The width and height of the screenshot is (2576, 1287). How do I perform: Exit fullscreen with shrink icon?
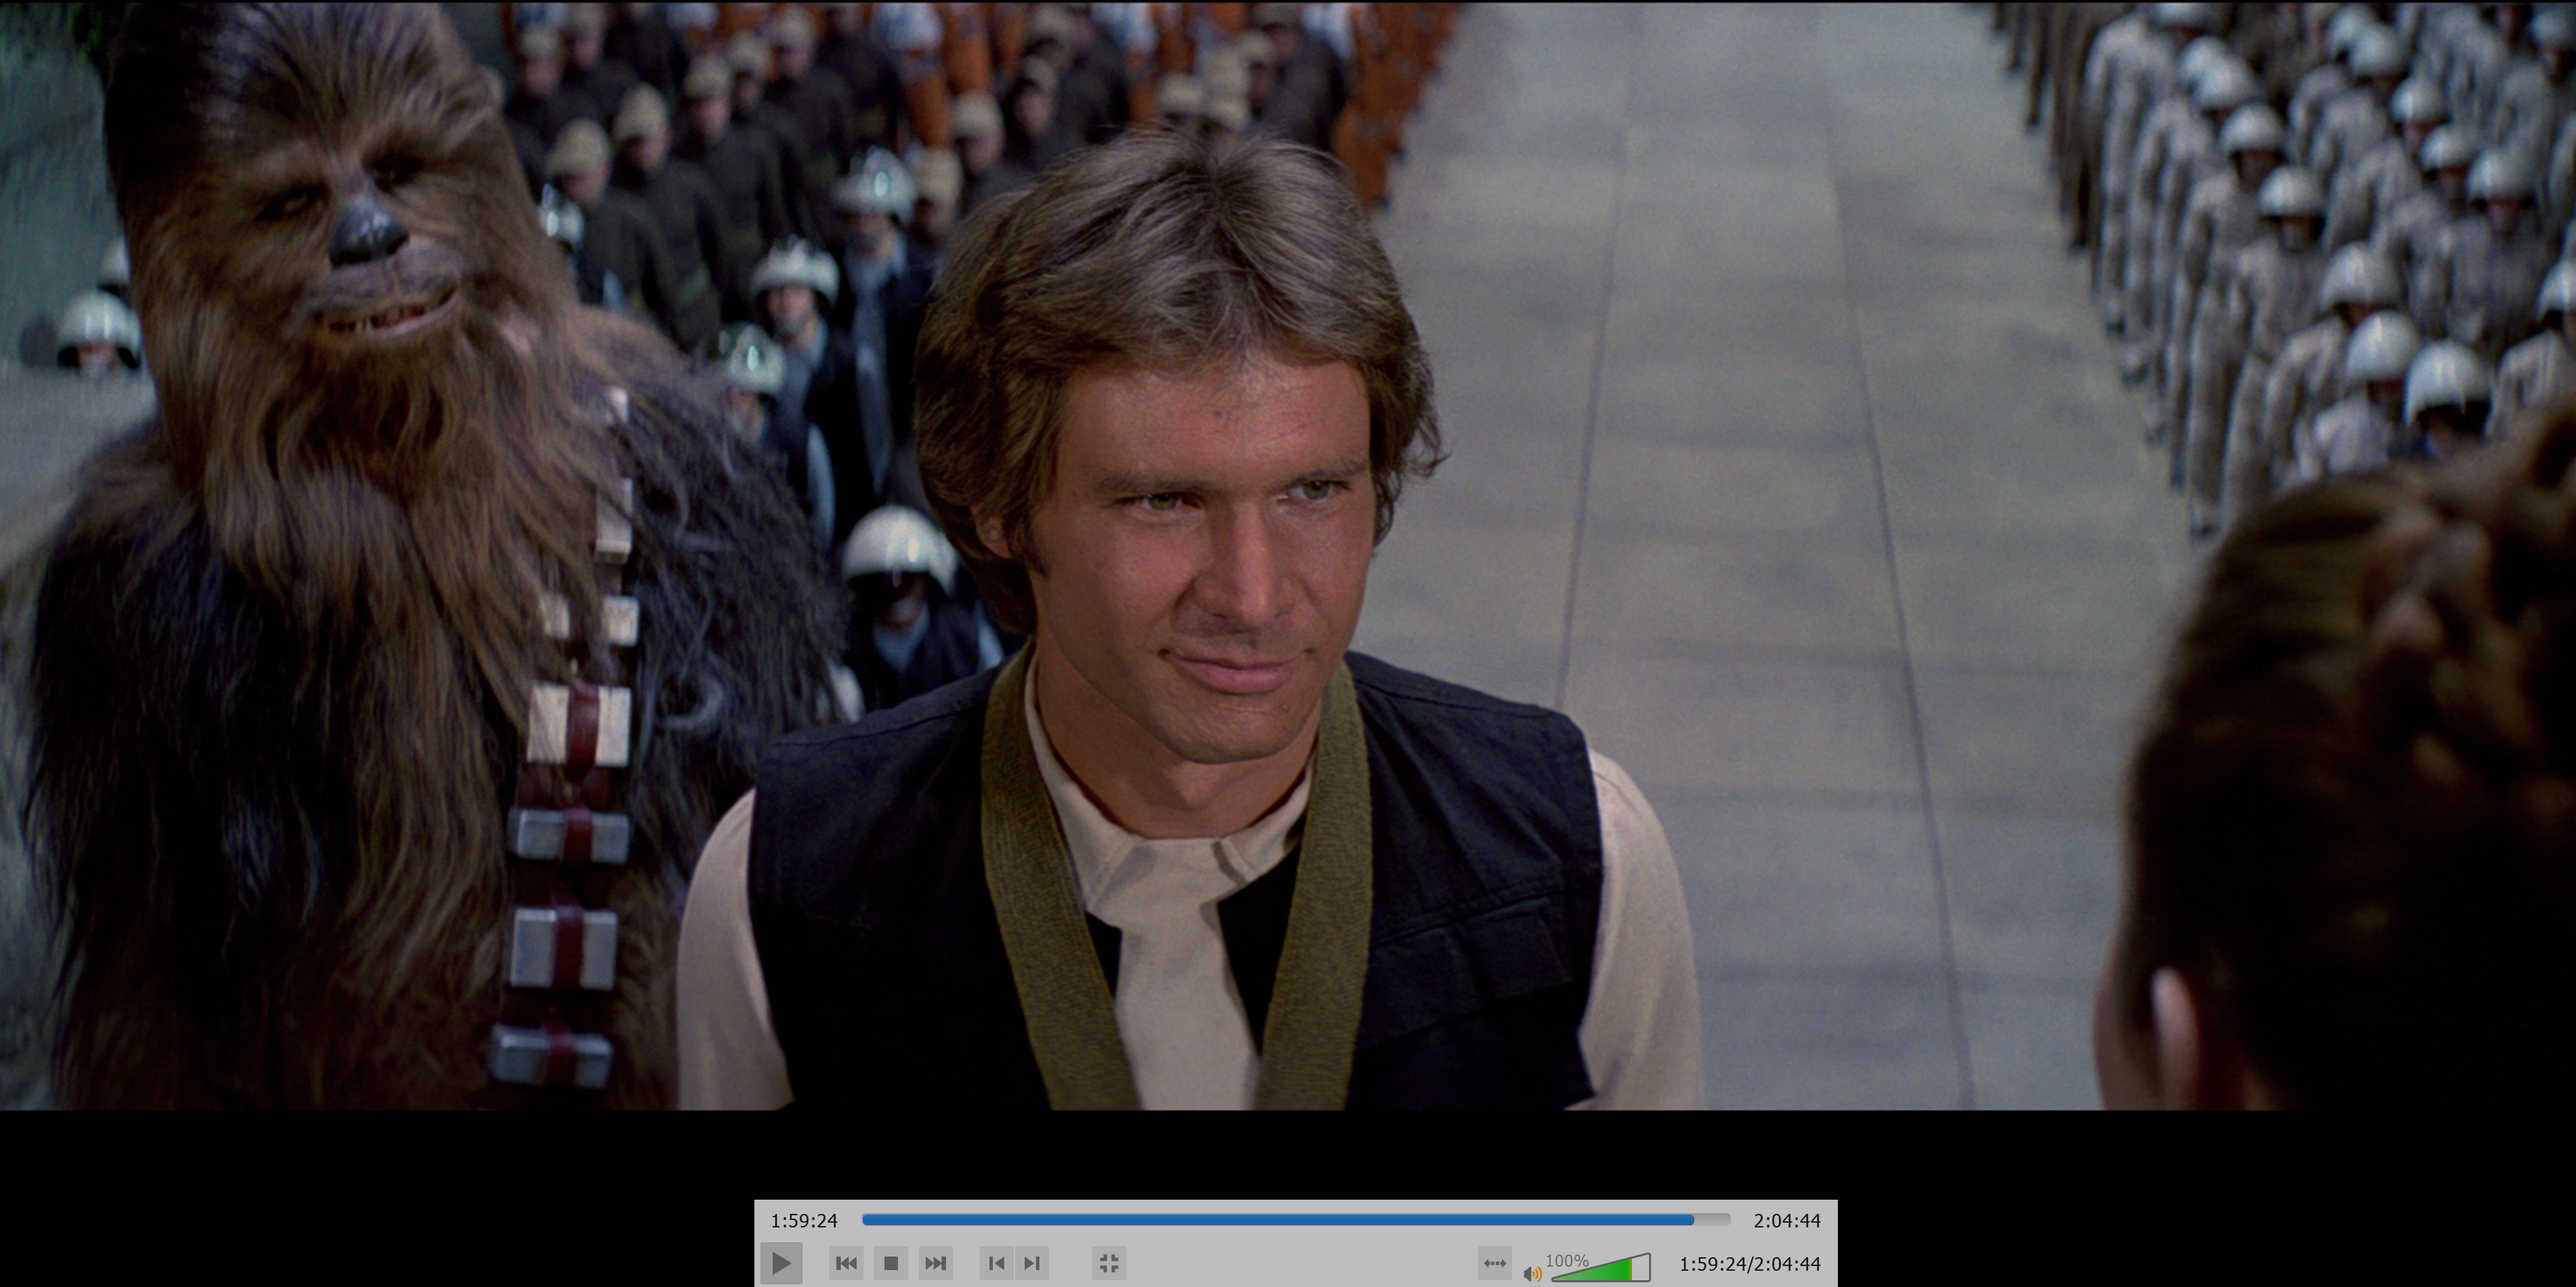1109,1263
